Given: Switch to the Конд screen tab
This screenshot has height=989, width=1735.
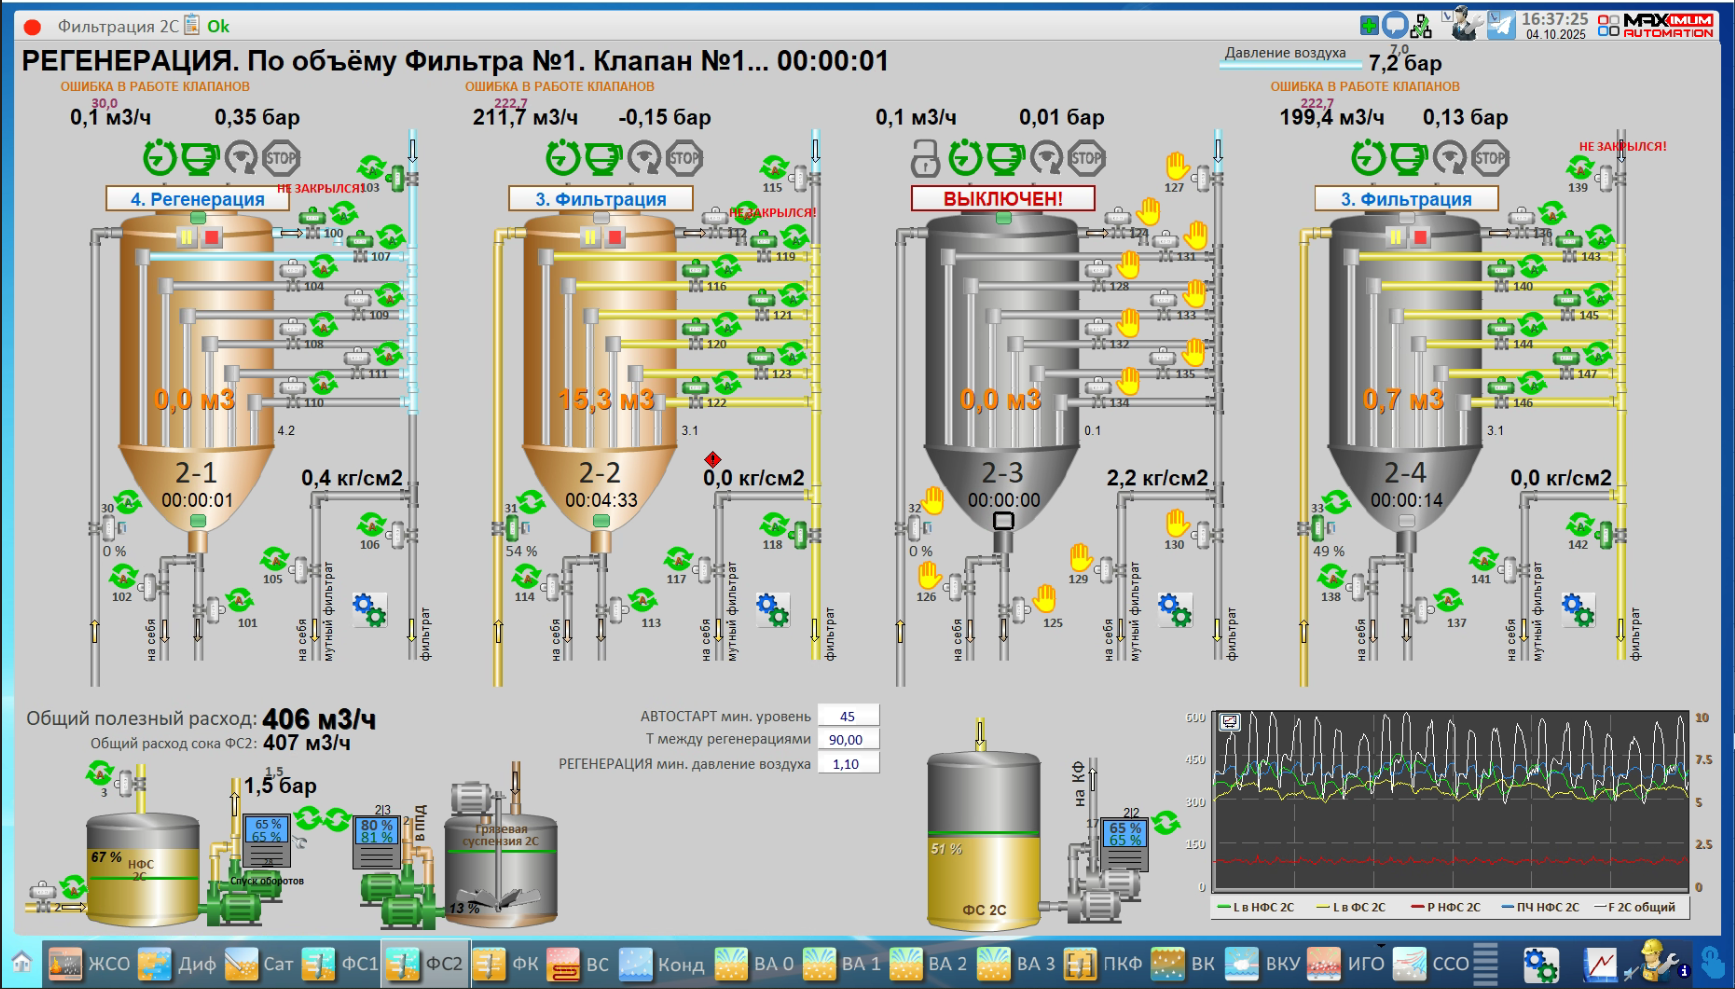Looking at the screenshot, I should [662, 964].
